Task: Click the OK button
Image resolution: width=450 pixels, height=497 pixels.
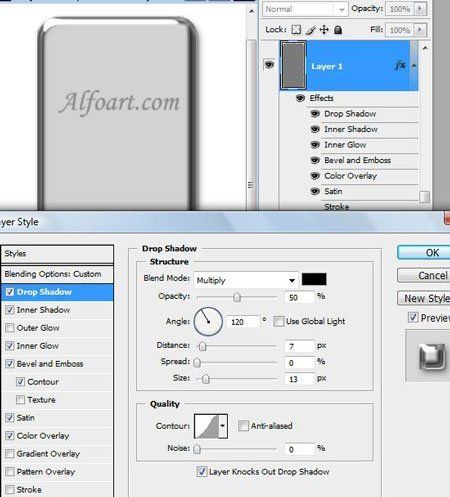Action: tap(424, 253)
